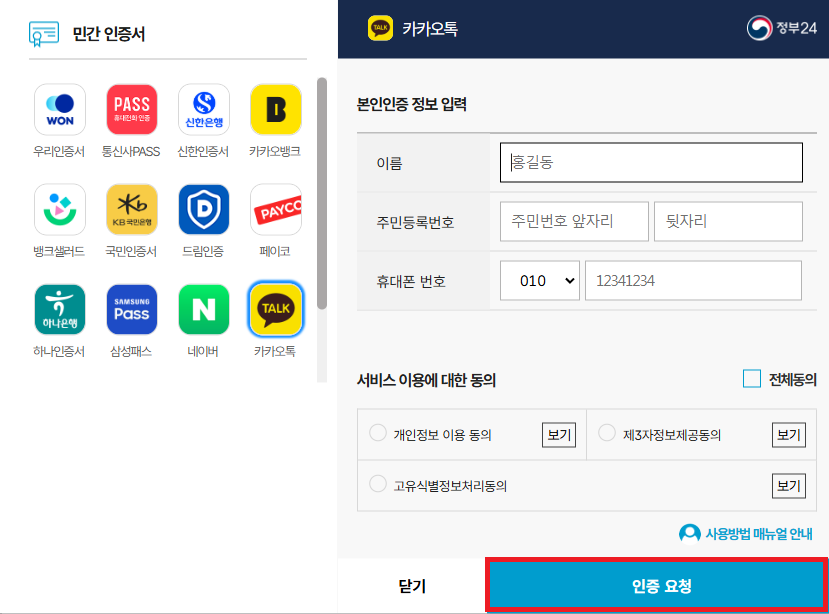The width and height of the screenshot is (829, 614).
Task: View the 개인정보 이용 동의 terms (보기)
Action: pos(559,435)
